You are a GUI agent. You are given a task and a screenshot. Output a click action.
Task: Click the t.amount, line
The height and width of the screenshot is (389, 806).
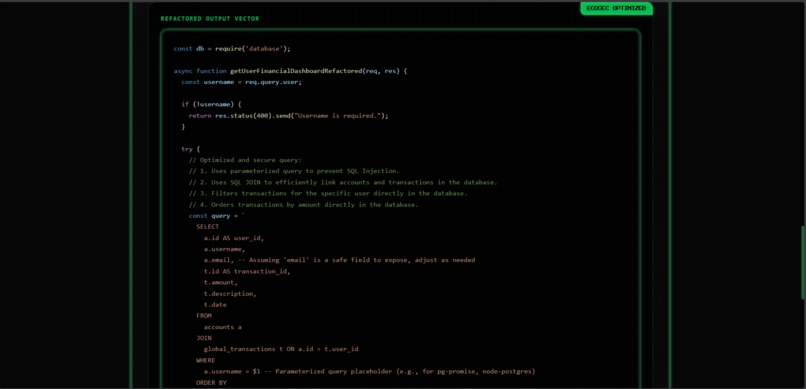pos(221,283)
